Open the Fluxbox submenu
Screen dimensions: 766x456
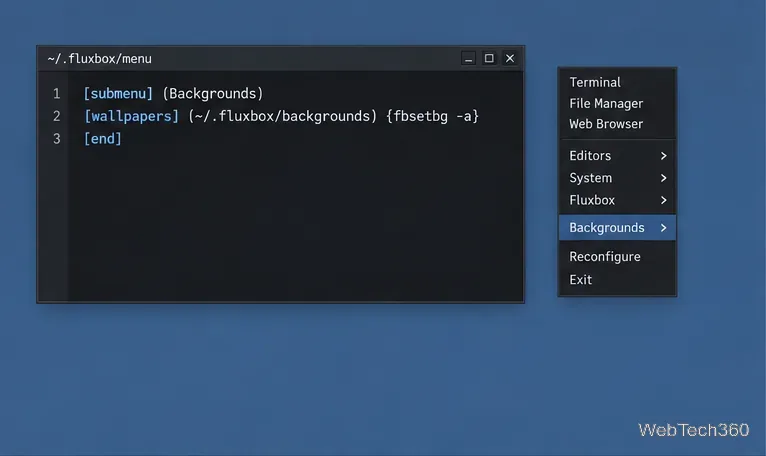point(617,200)
